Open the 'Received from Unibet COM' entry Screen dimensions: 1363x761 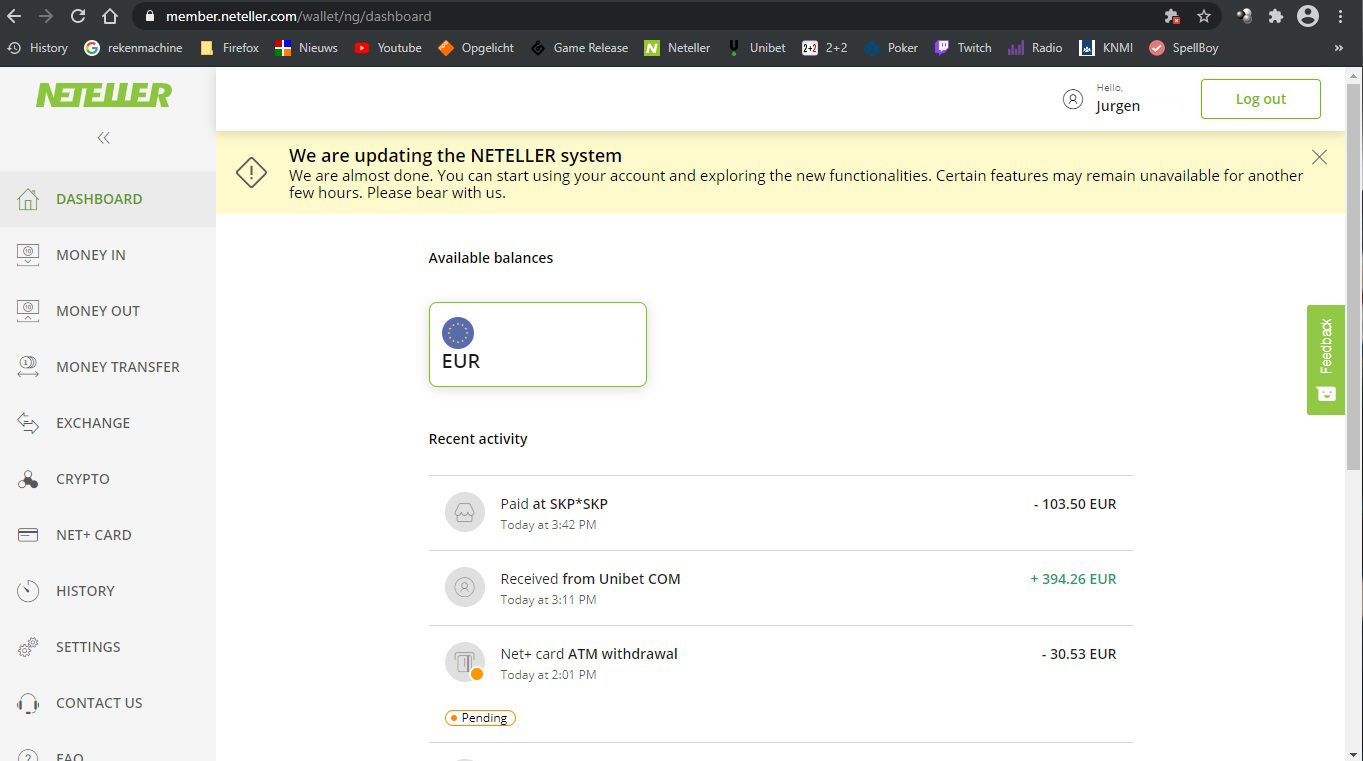pos(780,588)
